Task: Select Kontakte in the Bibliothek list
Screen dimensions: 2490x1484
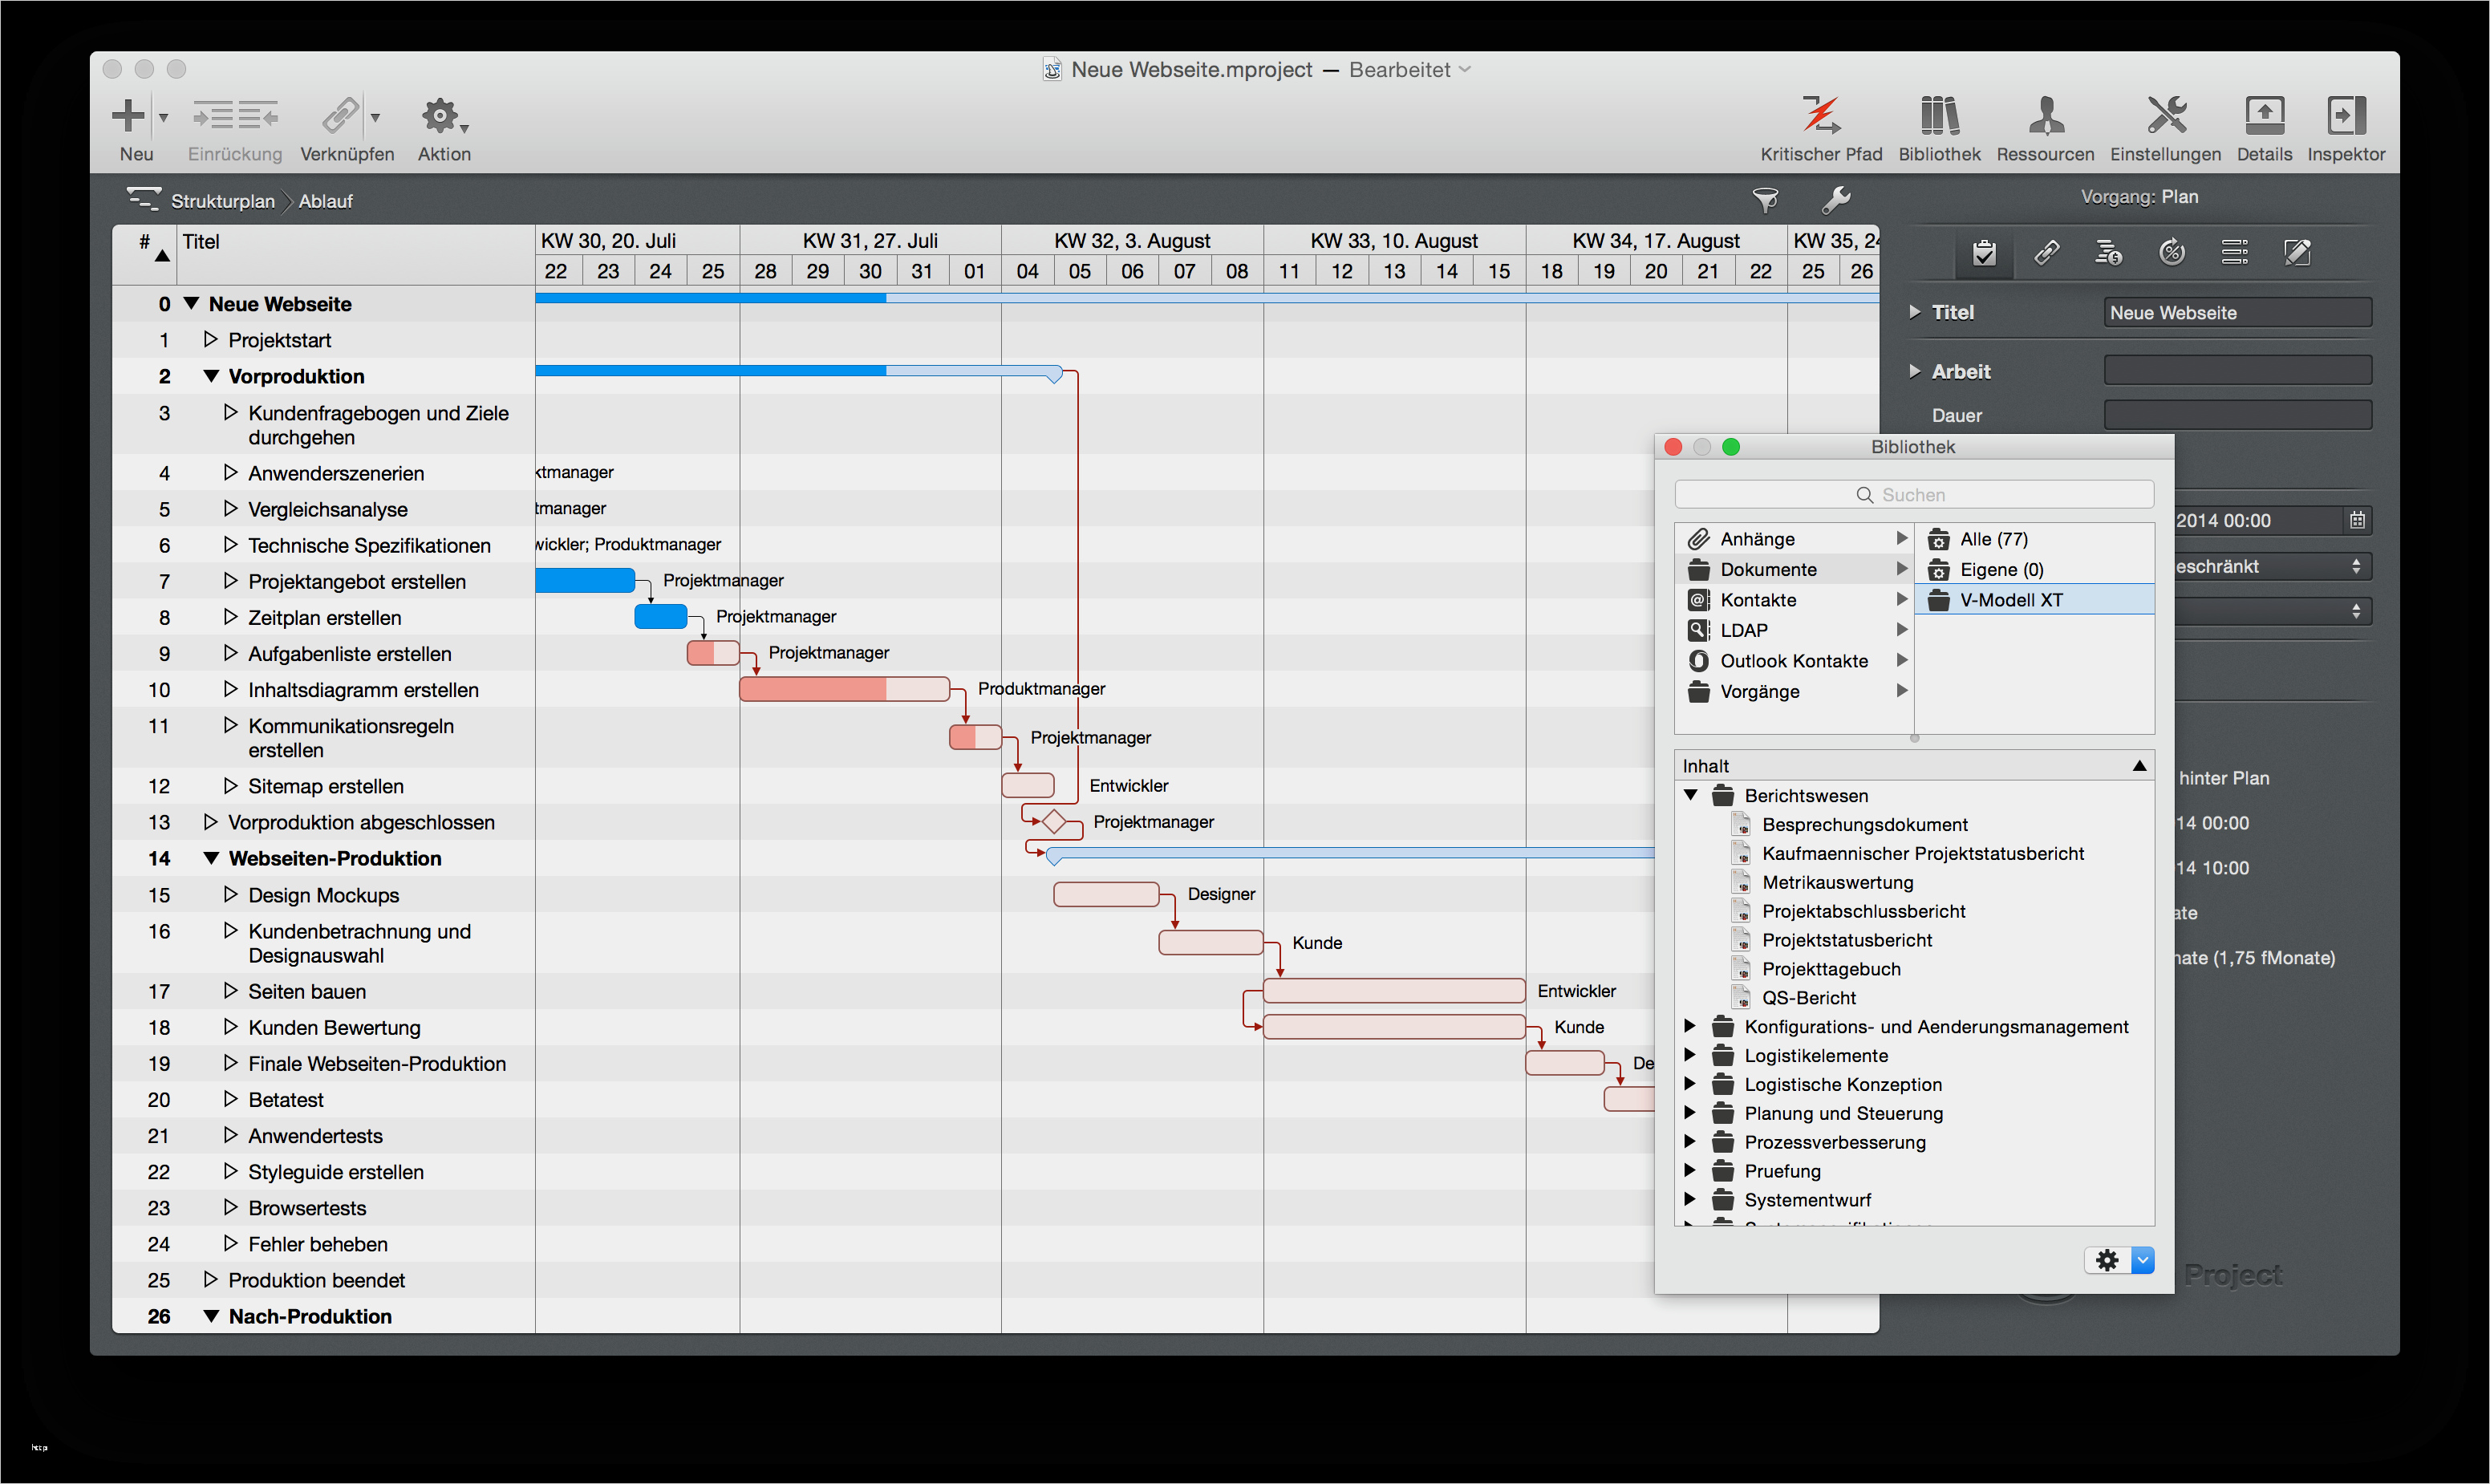Action: point(1758,600)
